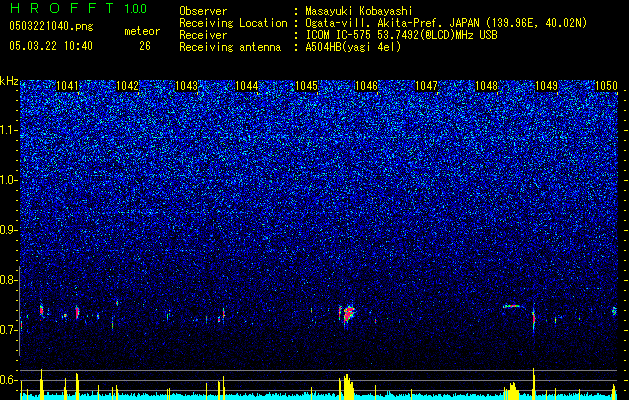Select the ICOM IC-575 53.7492 MHz receiver text
The width and height of the screenshot is (629, 400).
[401, 35]
